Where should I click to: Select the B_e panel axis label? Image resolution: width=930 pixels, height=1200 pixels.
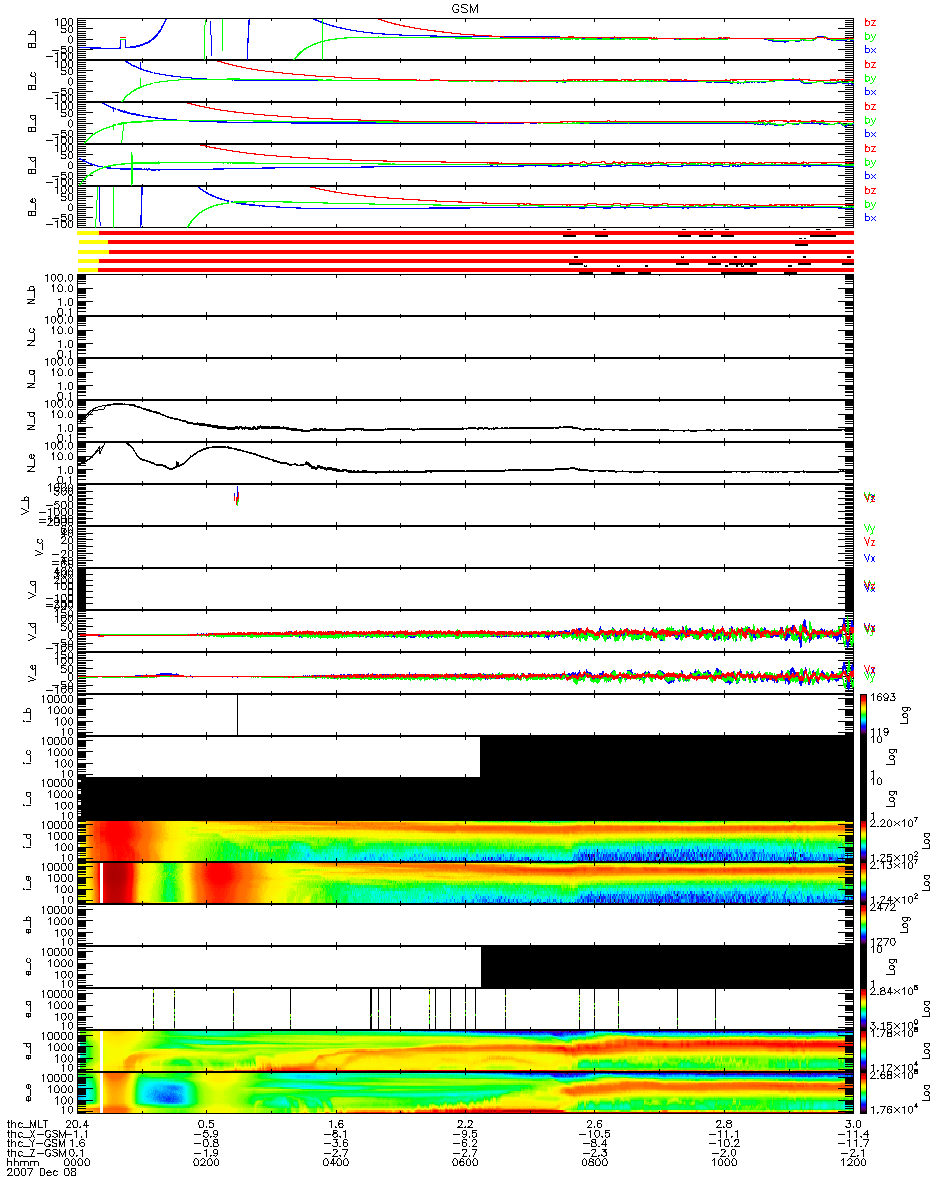31,206
